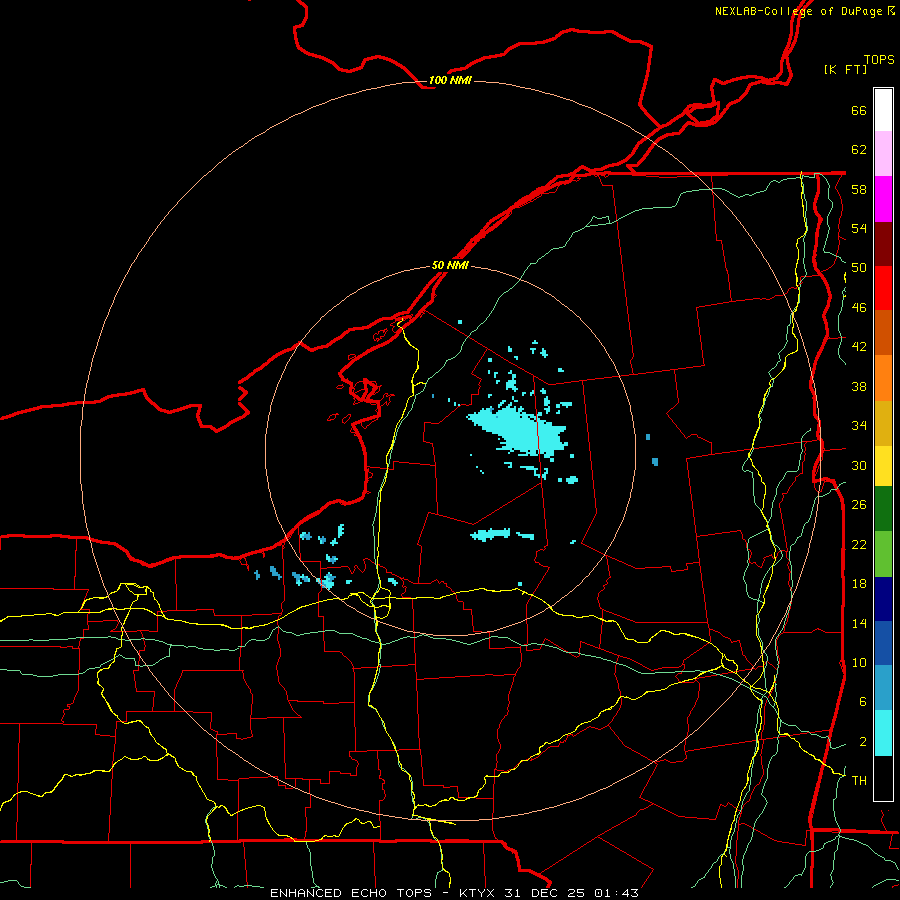Click the "26" legend value label
Viewport: 900px width, 900px height.
coord(859,505)
